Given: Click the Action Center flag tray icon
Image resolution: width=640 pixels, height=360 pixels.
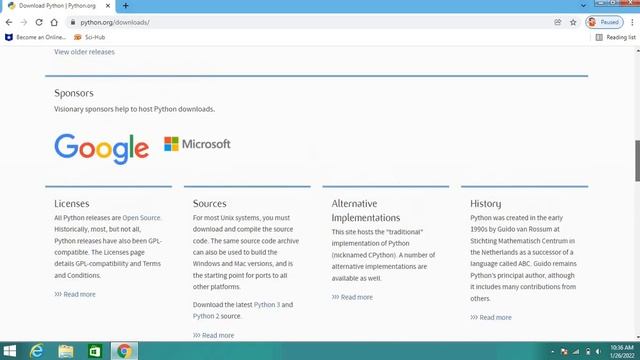Looking at the screenshot, I should (564, 351).
